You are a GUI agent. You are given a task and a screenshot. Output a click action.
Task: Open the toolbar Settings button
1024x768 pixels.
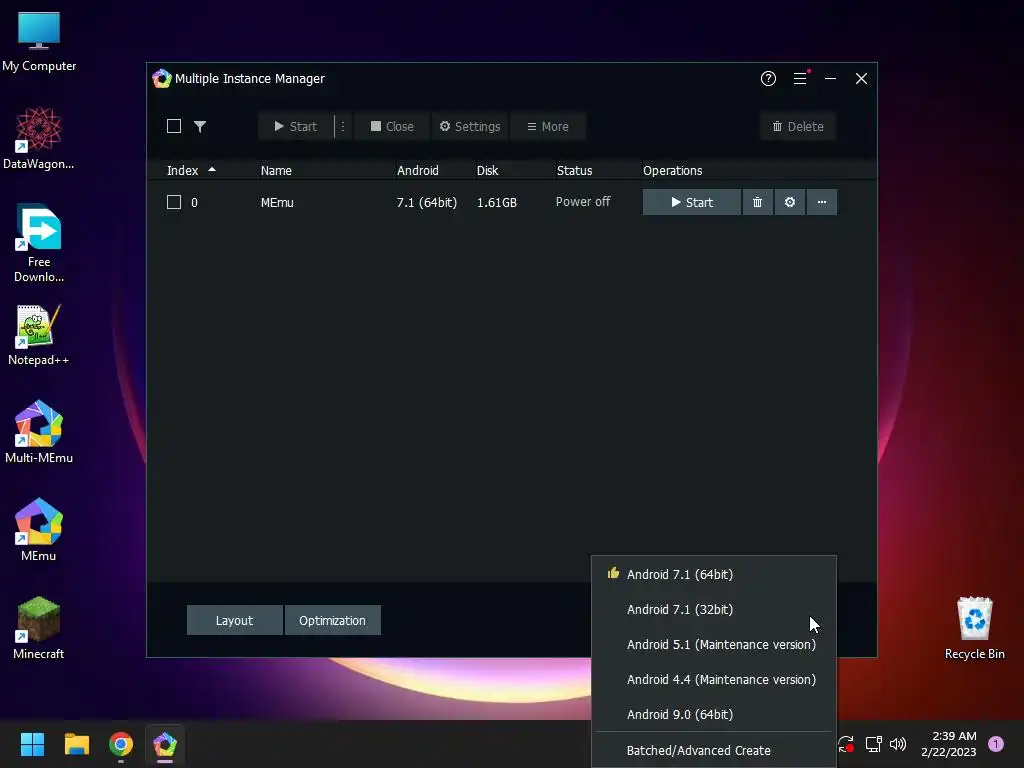pyautogui.click(x=470, y=127)
